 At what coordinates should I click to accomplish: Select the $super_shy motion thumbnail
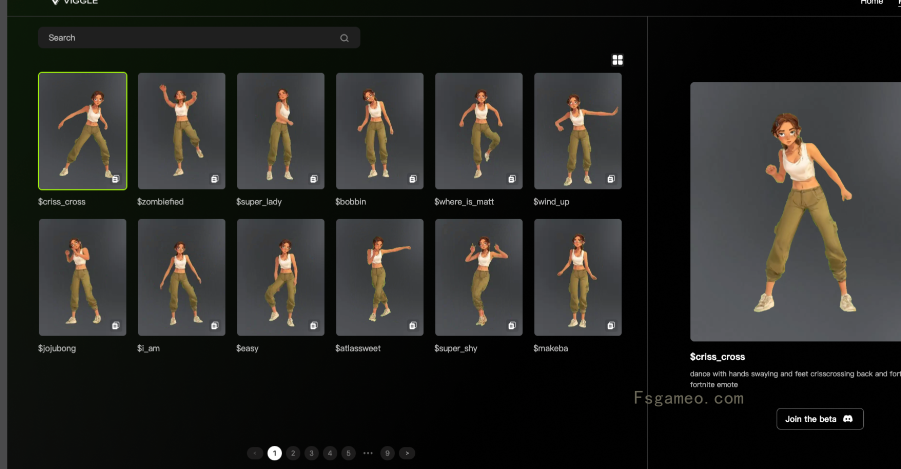click(479, 277)
